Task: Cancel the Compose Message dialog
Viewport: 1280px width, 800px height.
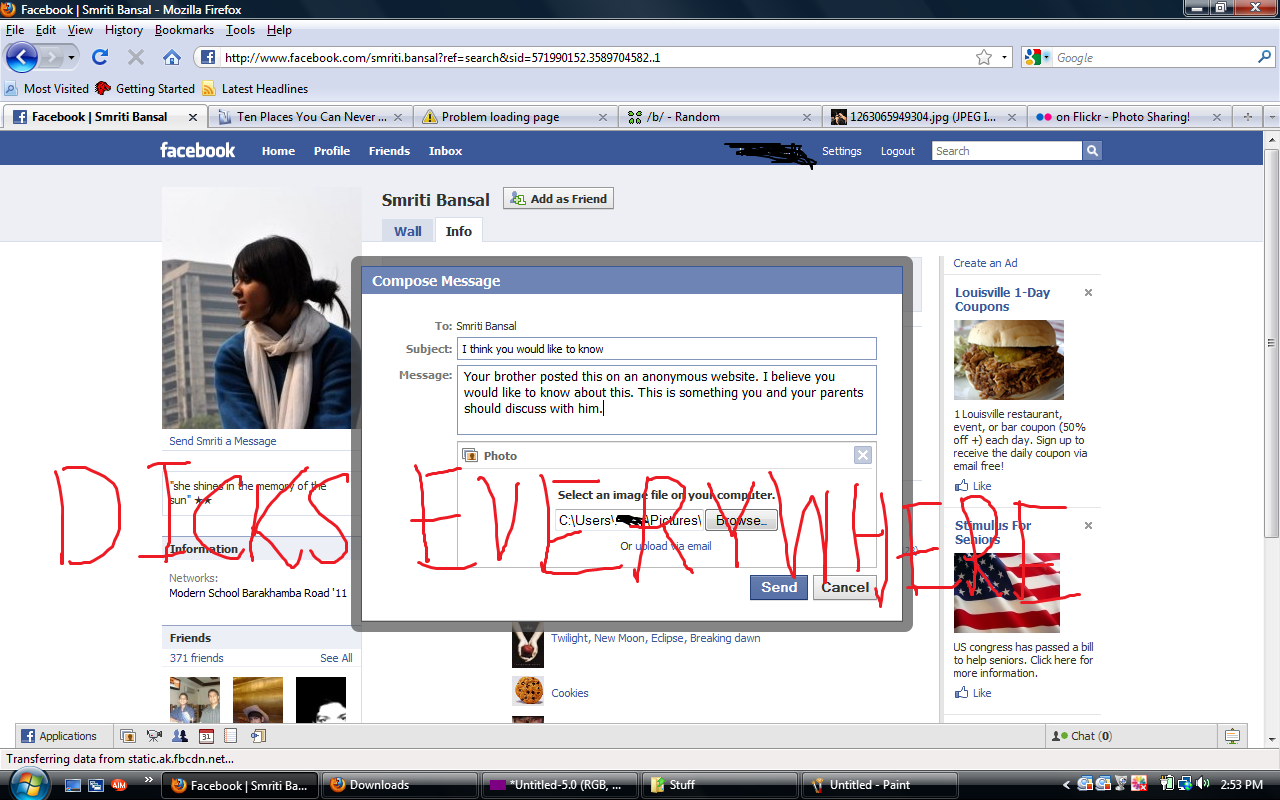Action: [845, 587]
